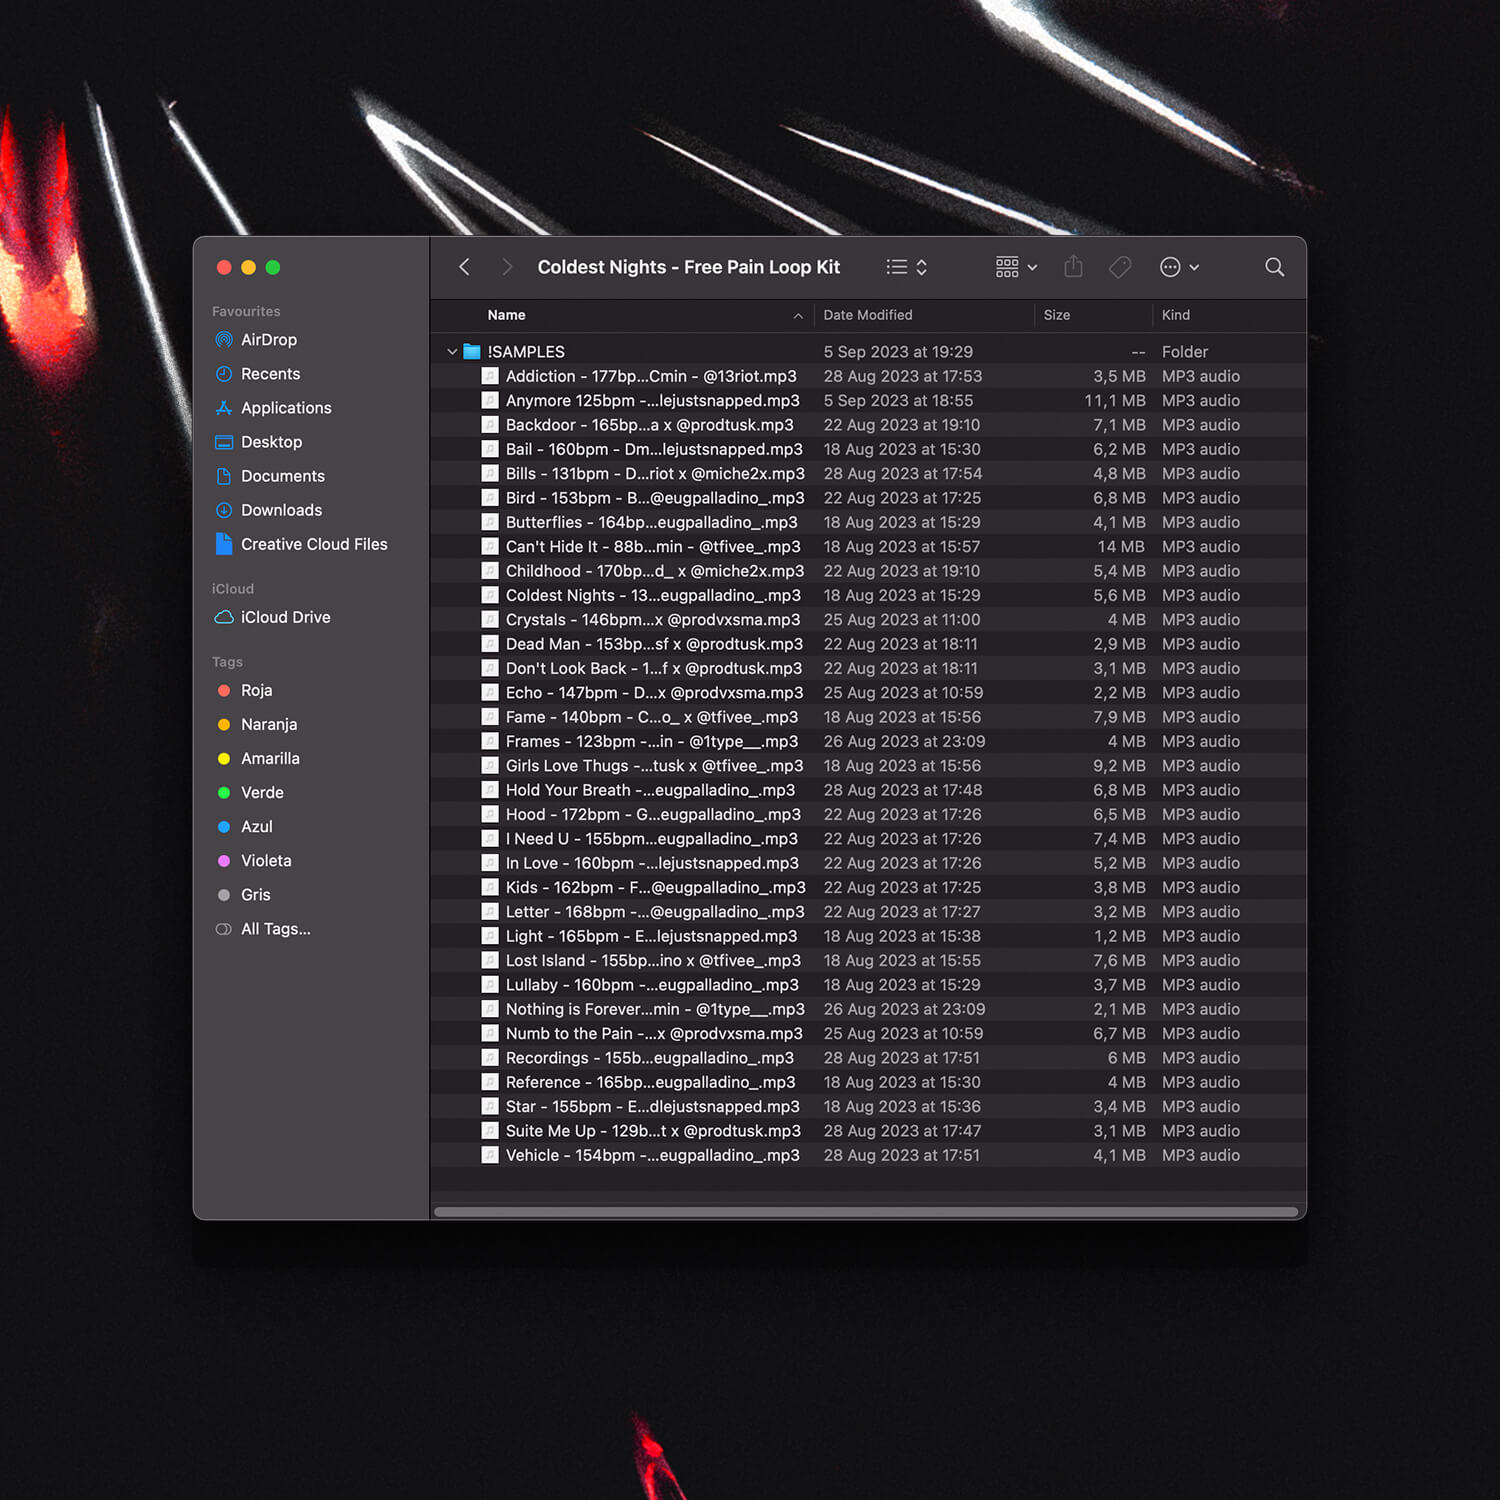Select the Bail 160bpm mp3 file icon
1500x1500 pixels.
coord(490,449)
